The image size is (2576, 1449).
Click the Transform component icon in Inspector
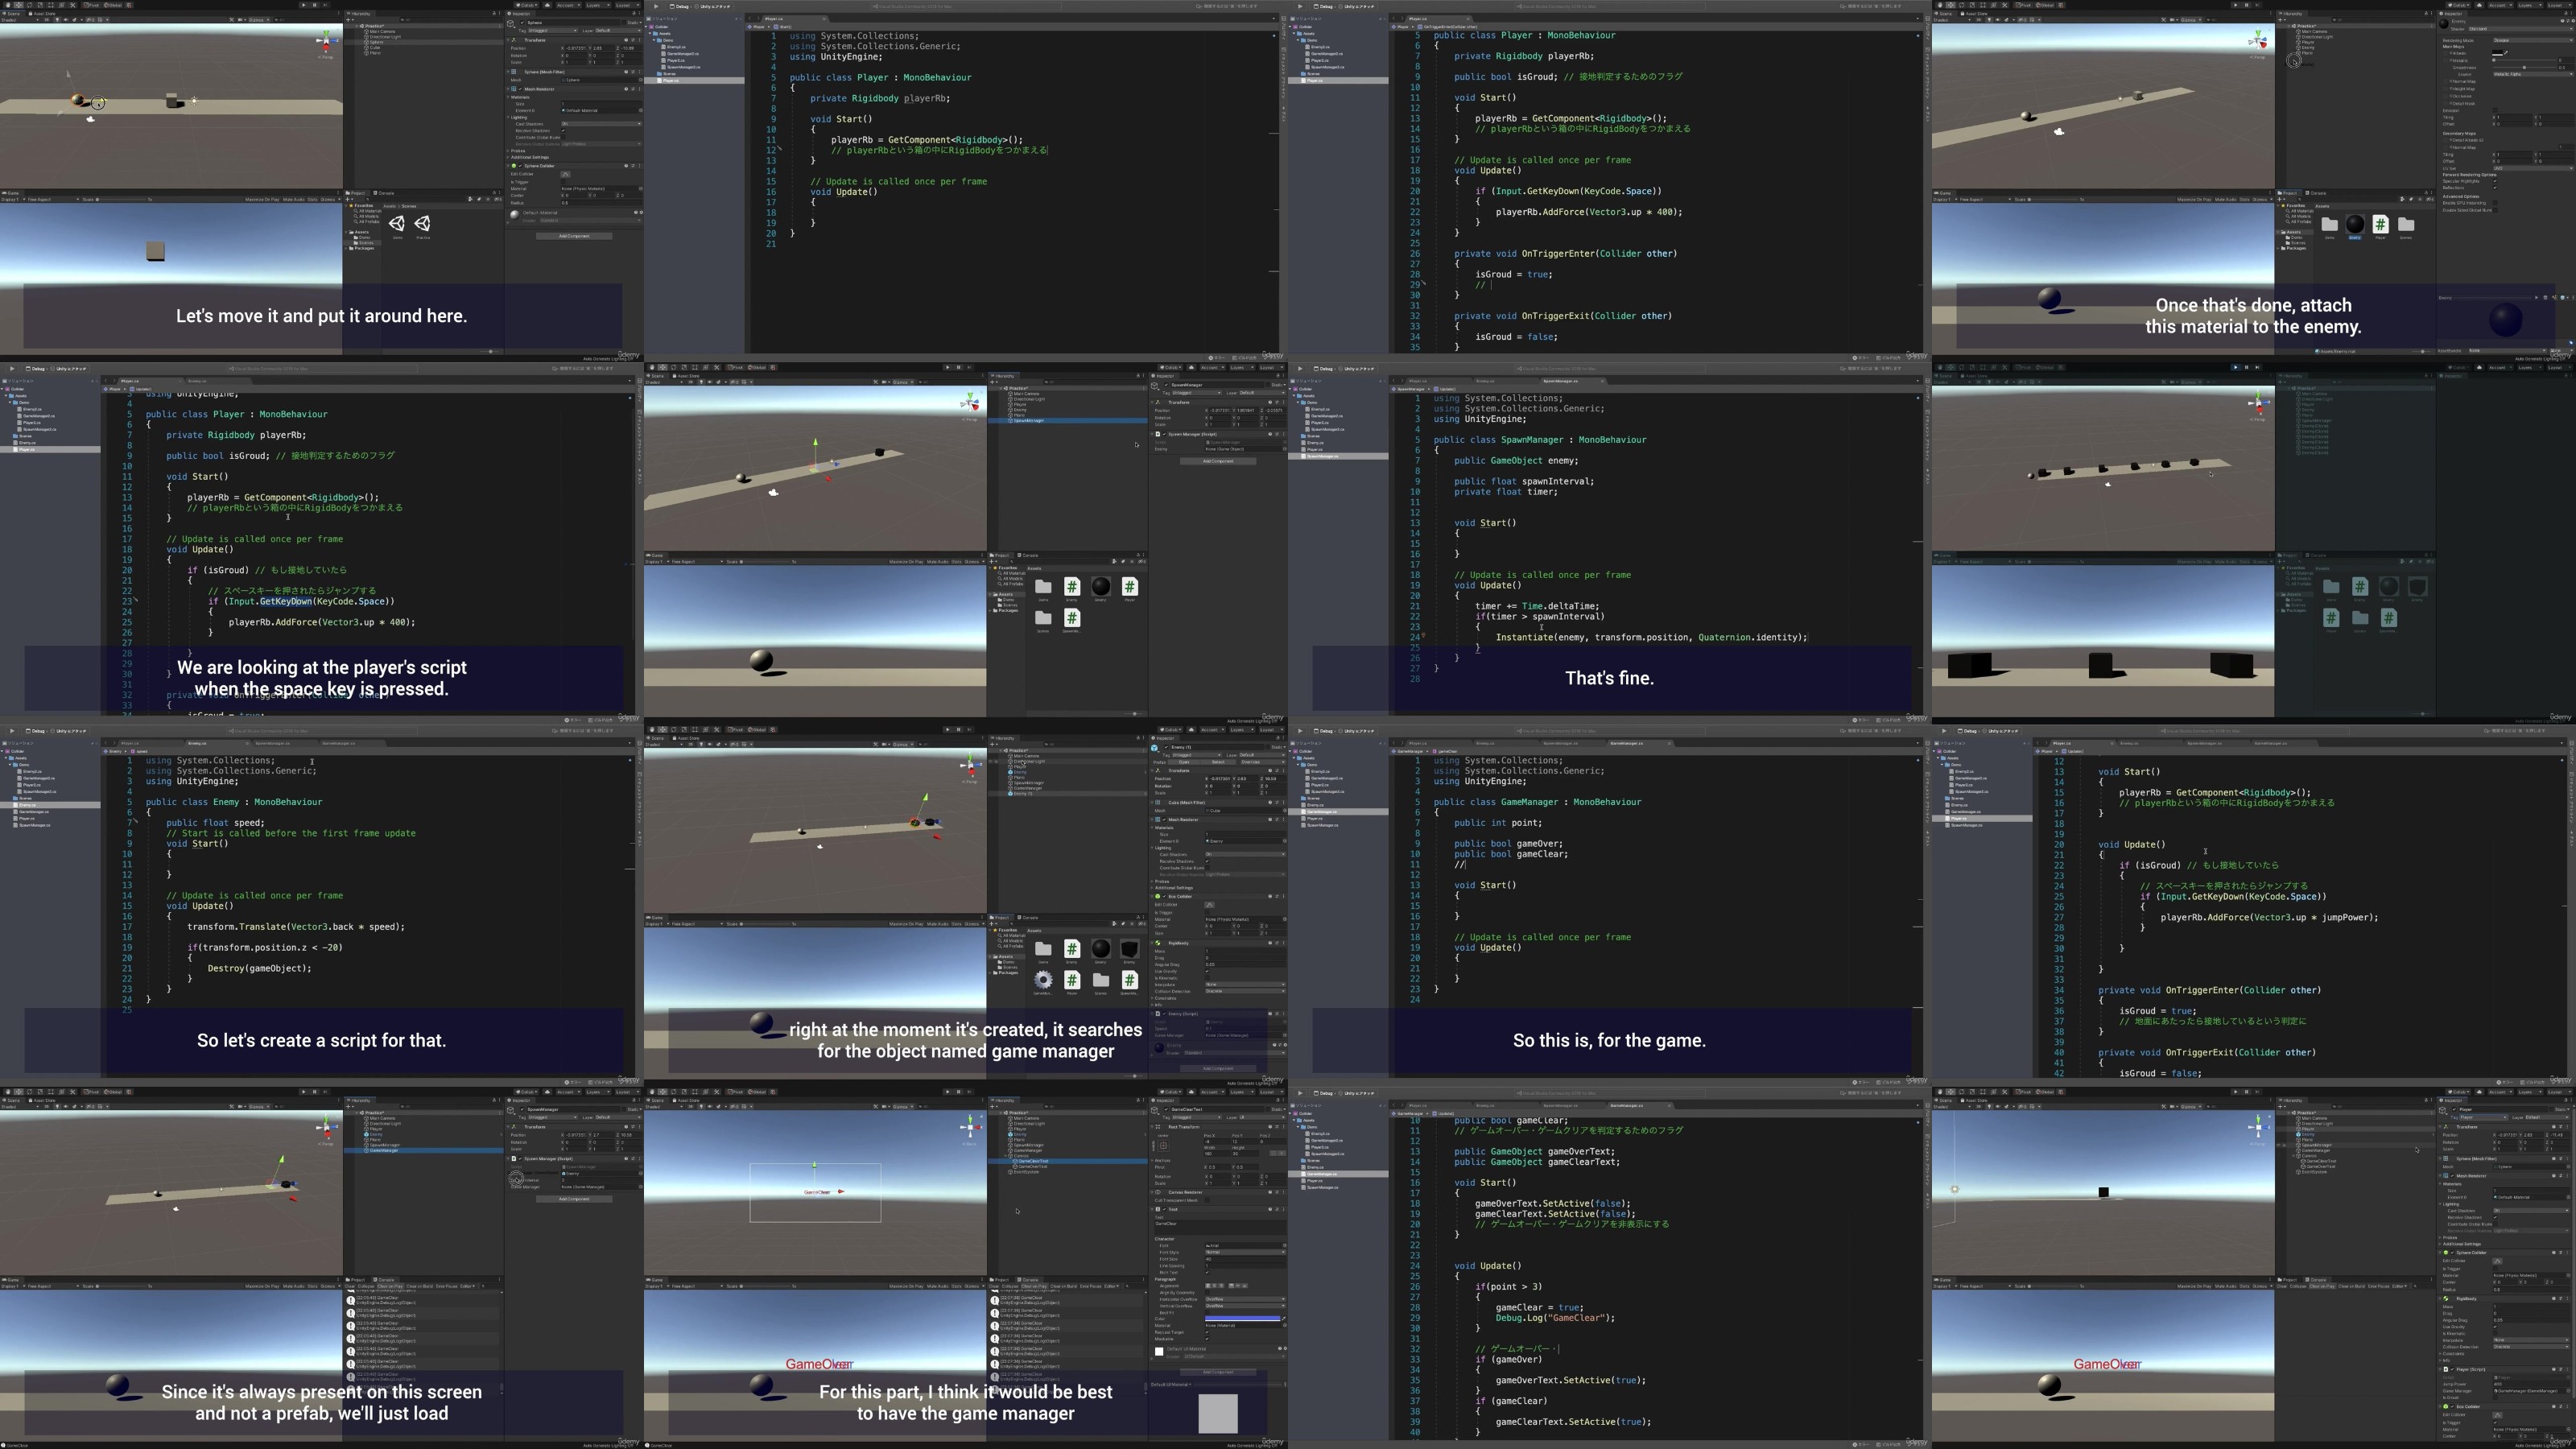[x=513, y=40]
